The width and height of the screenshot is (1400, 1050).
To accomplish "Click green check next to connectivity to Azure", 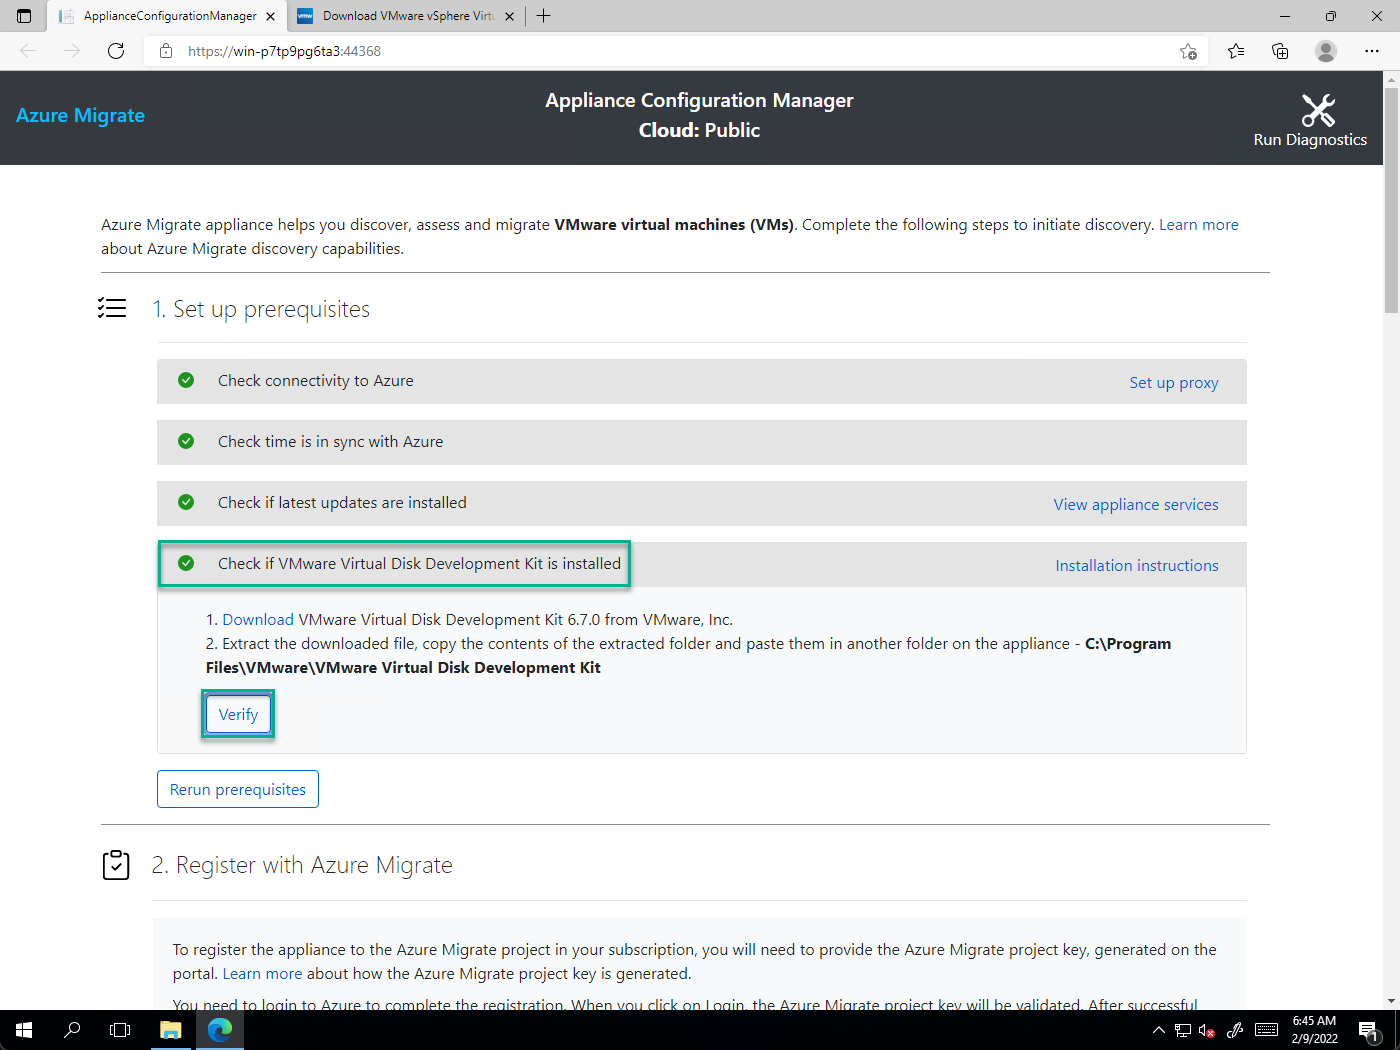I will tap(186, 380).
